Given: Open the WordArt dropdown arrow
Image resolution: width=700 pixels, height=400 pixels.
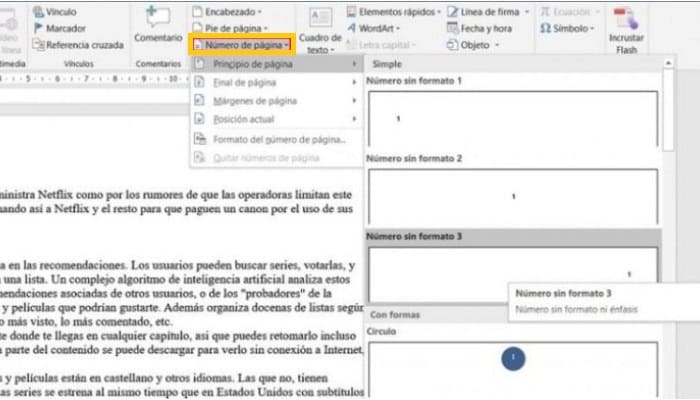Looking at the screenshot, I should (x=398, y=29).
